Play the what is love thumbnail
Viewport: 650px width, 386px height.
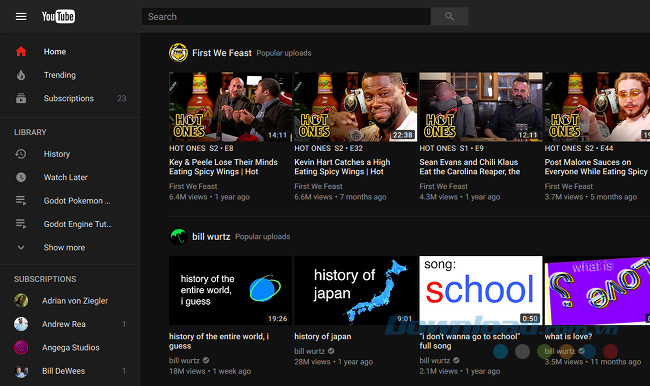coord(597,290)
